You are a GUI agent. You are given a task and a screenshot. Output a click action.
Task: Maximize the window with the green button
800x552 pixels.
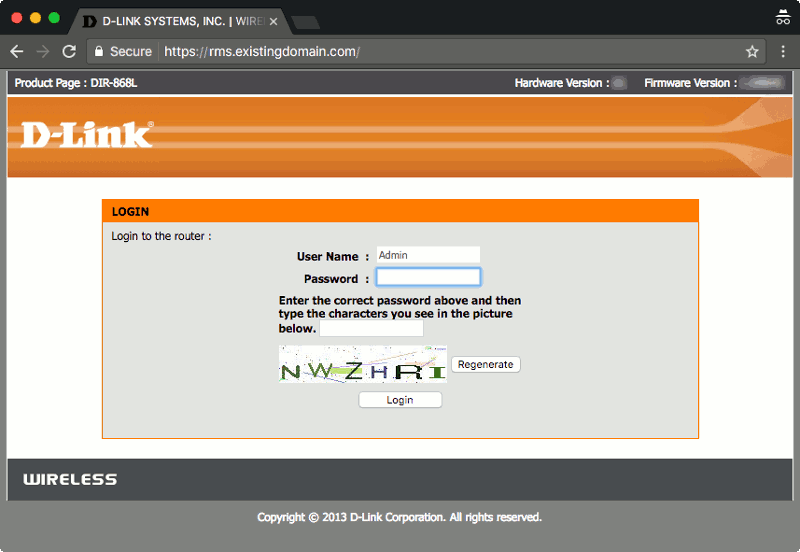click(54, 18)
